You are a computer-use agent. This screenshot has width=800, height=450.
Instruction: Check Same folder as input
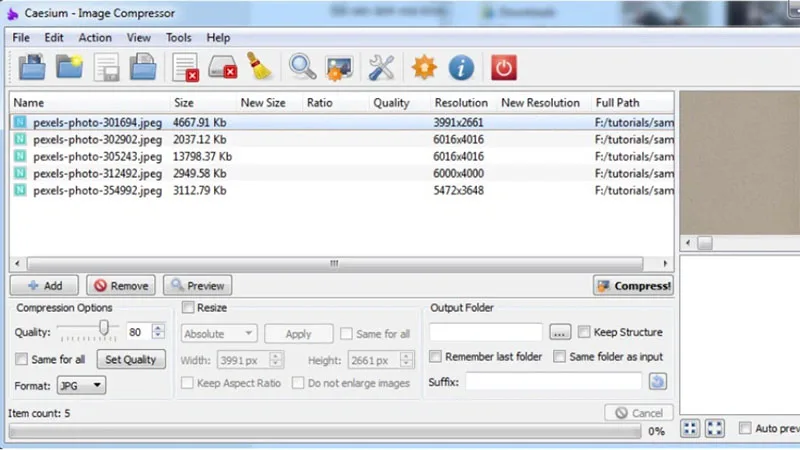(x=559, y=356)
